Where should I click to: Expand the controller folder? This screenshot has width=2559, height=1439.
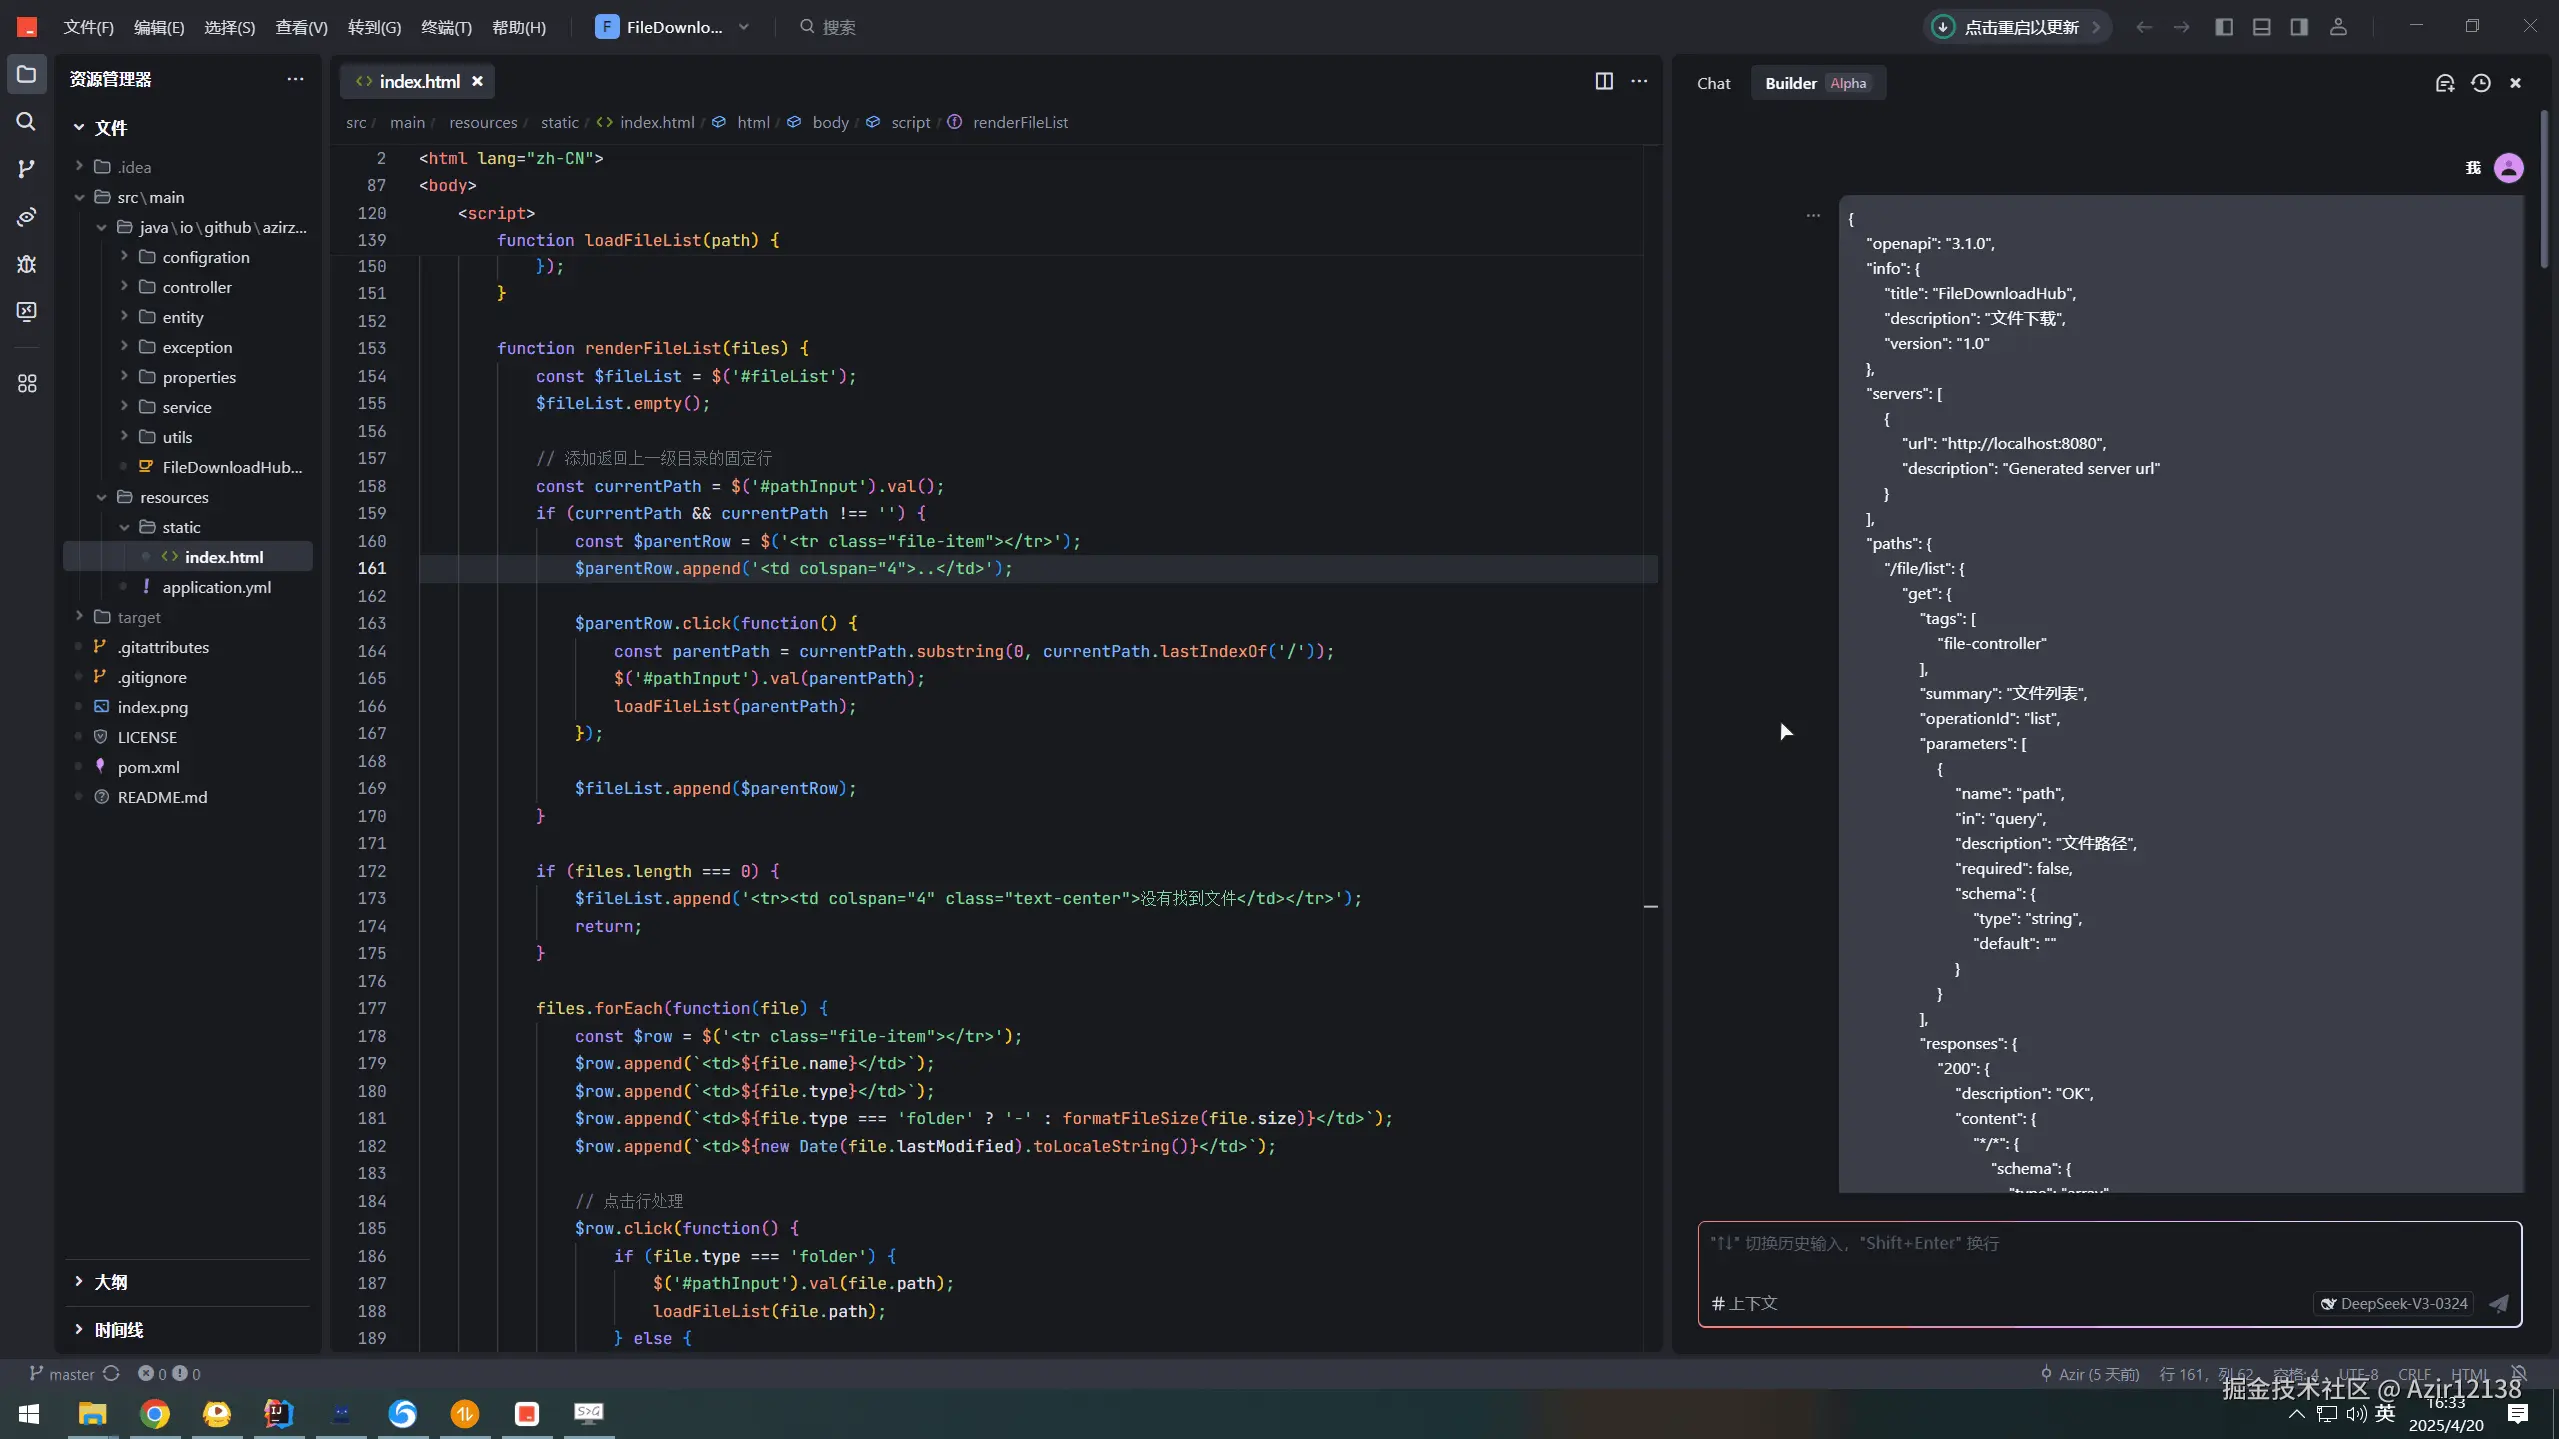(x=196, y=287)
